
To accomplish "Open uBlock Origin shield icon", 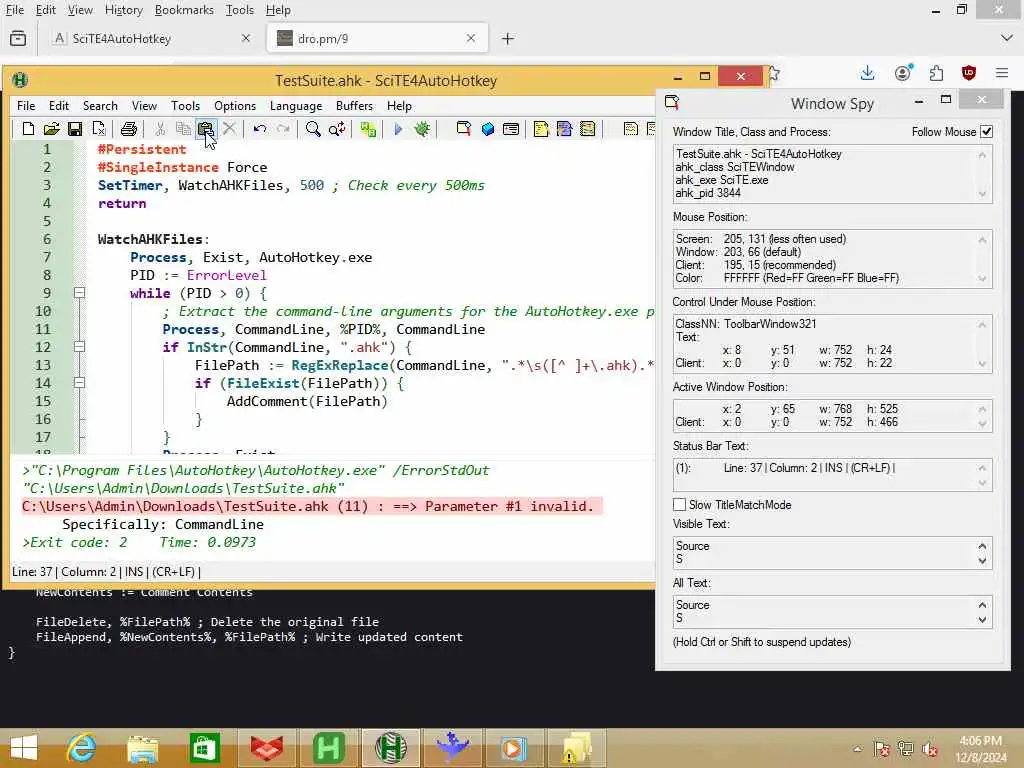I will tap(969, 72).
